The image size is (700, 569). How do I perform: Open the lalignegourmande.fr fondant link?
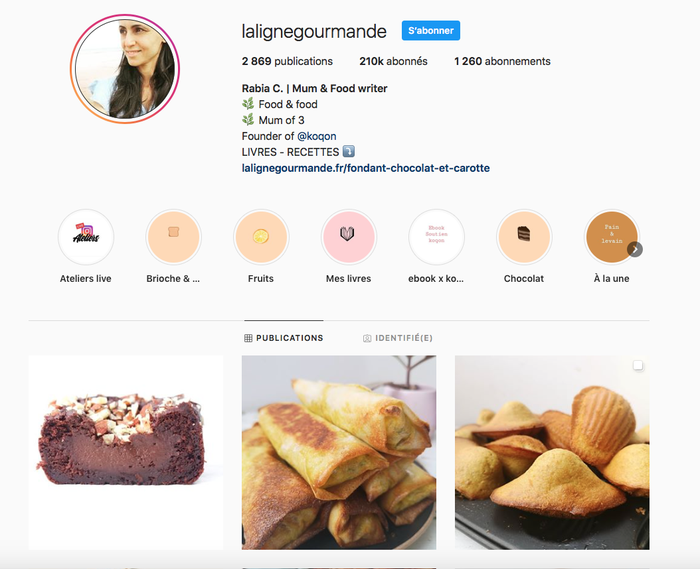click(366, 168)
